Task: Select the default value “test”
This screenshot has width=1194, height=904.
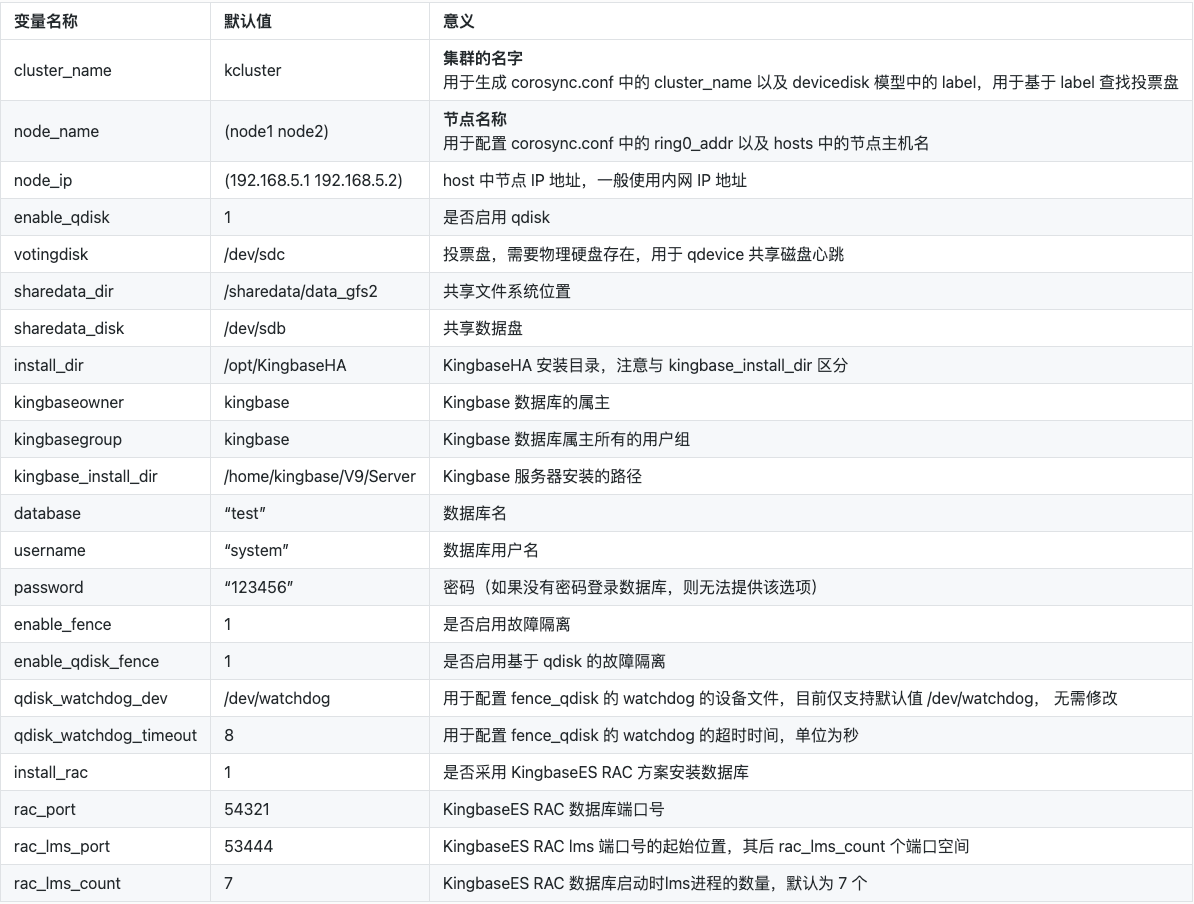Action: [x=244, y=513]
